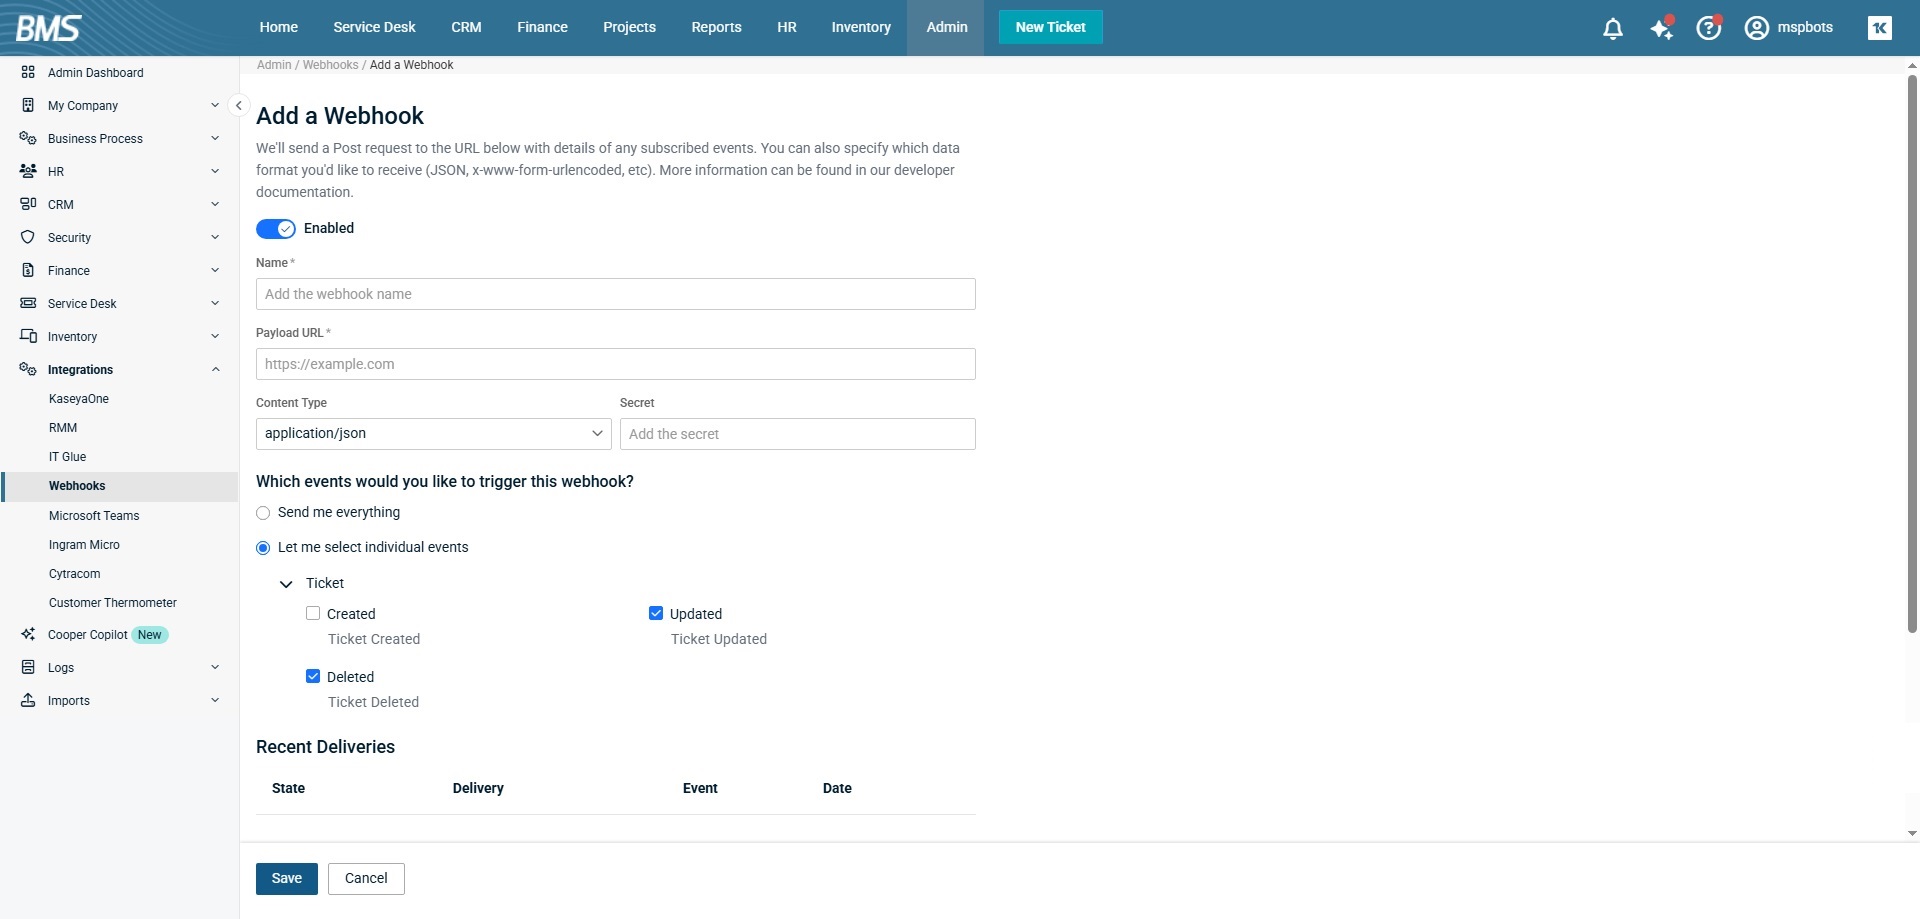1920x919 pixels.
Task: Click into the Payload URL field
Action: click(x=615, y=364)
